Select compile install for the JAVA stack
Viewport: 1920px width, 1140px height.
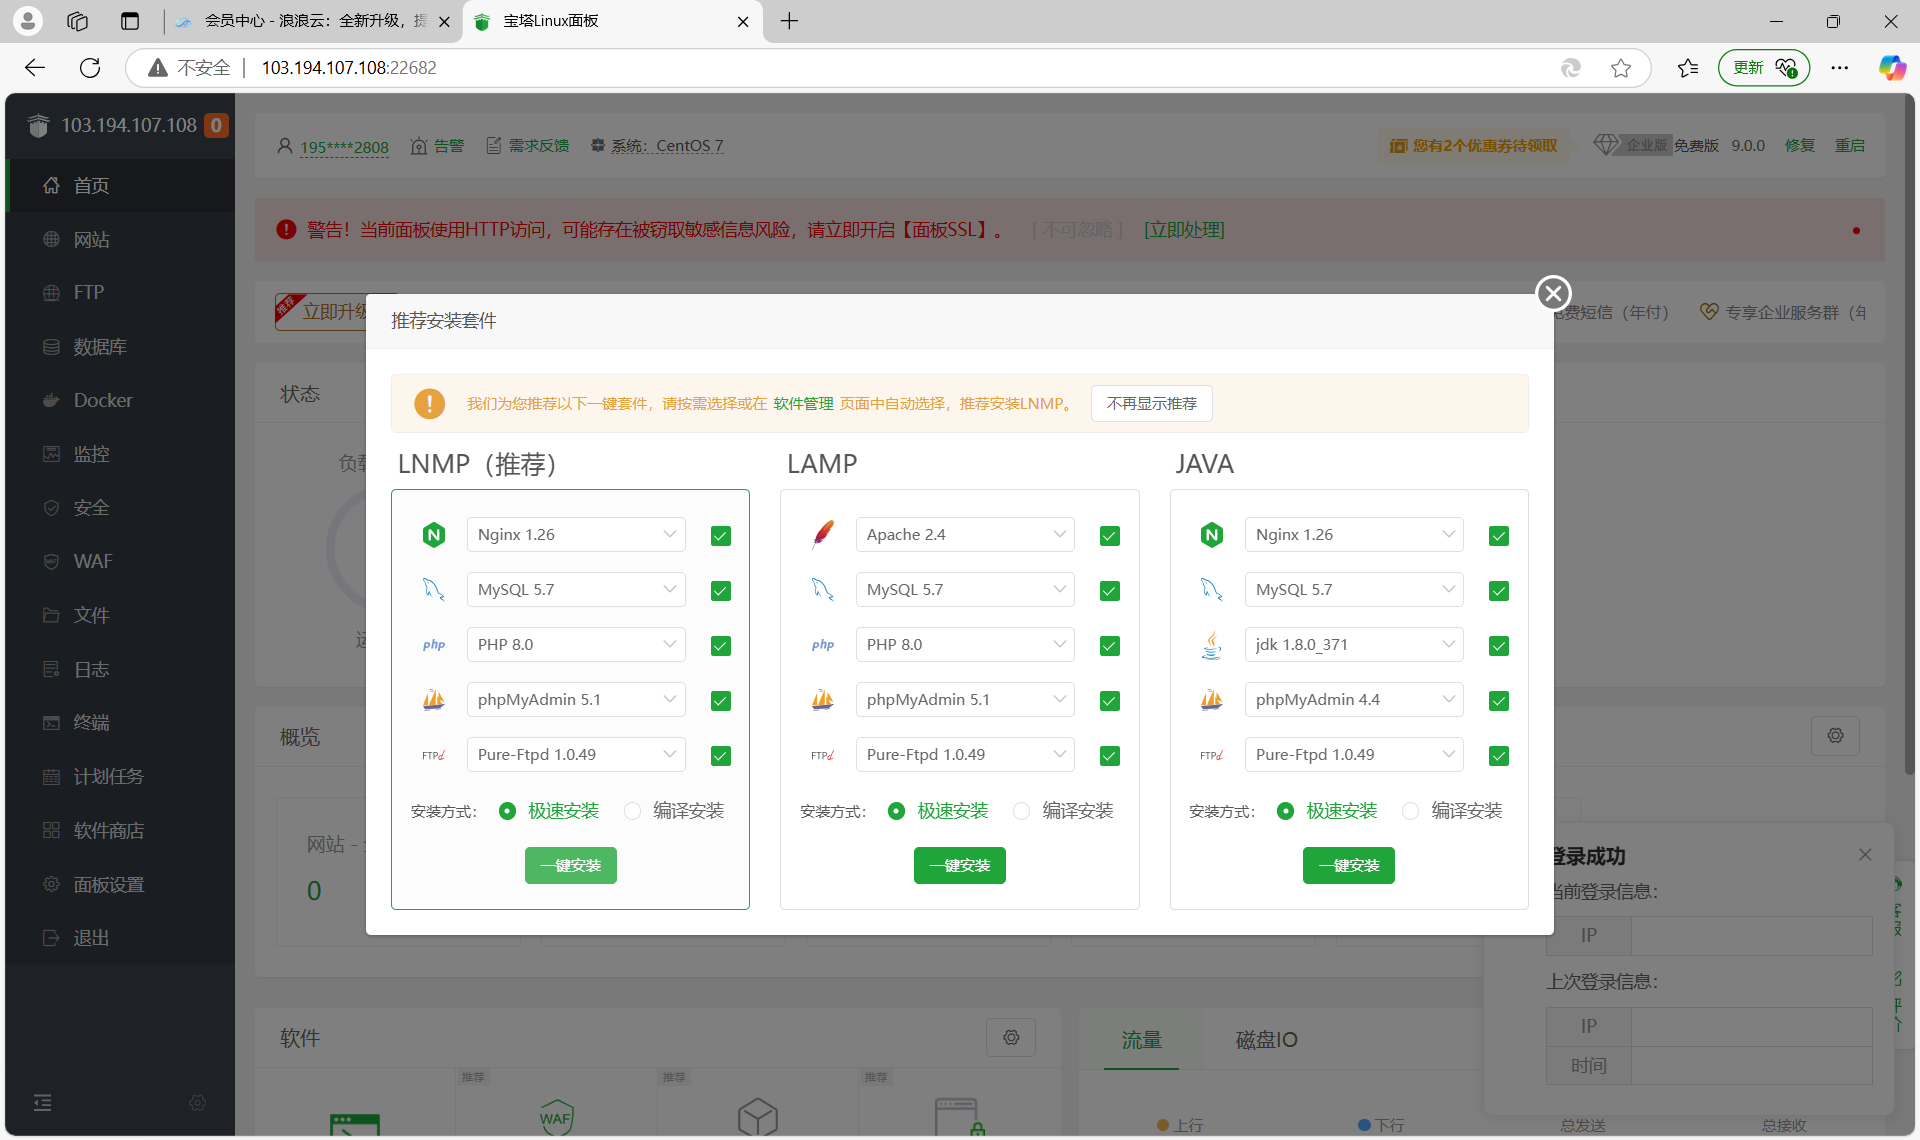pyautogui.click(x=1411, y=811)
